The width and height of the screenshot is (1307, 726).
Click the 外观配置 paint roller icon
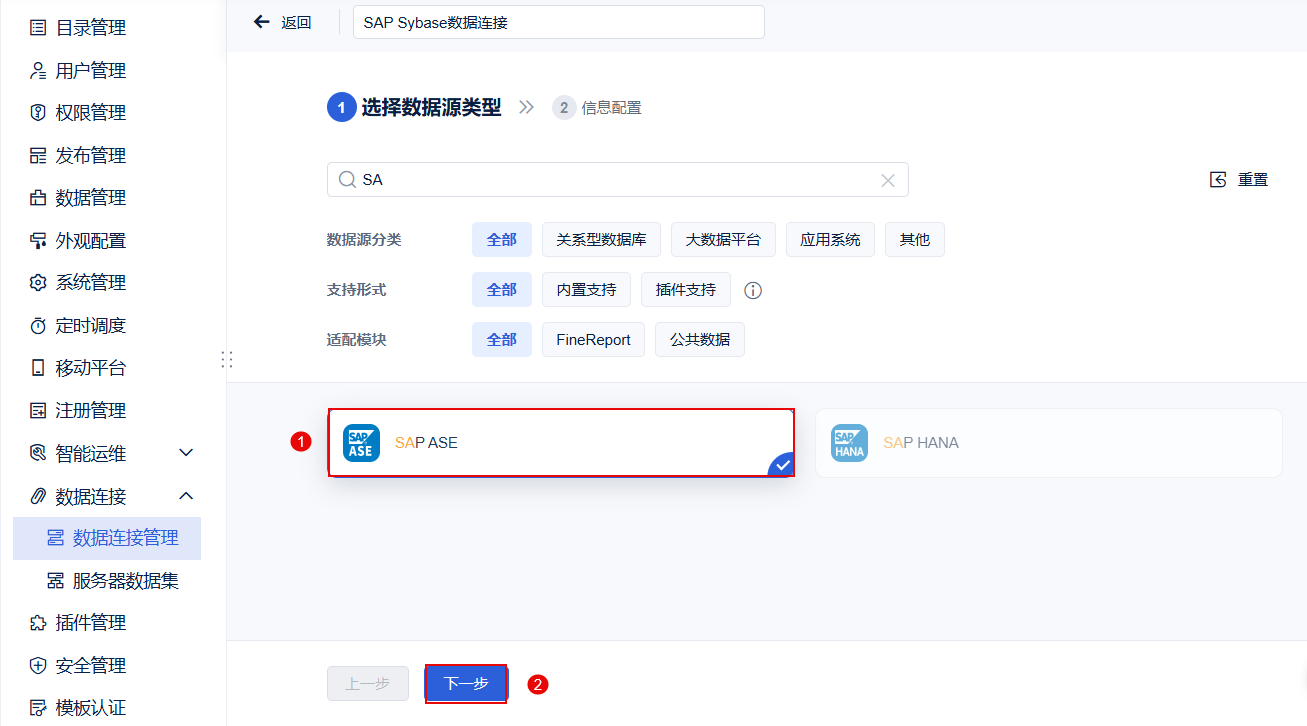(x=38, y=241)
